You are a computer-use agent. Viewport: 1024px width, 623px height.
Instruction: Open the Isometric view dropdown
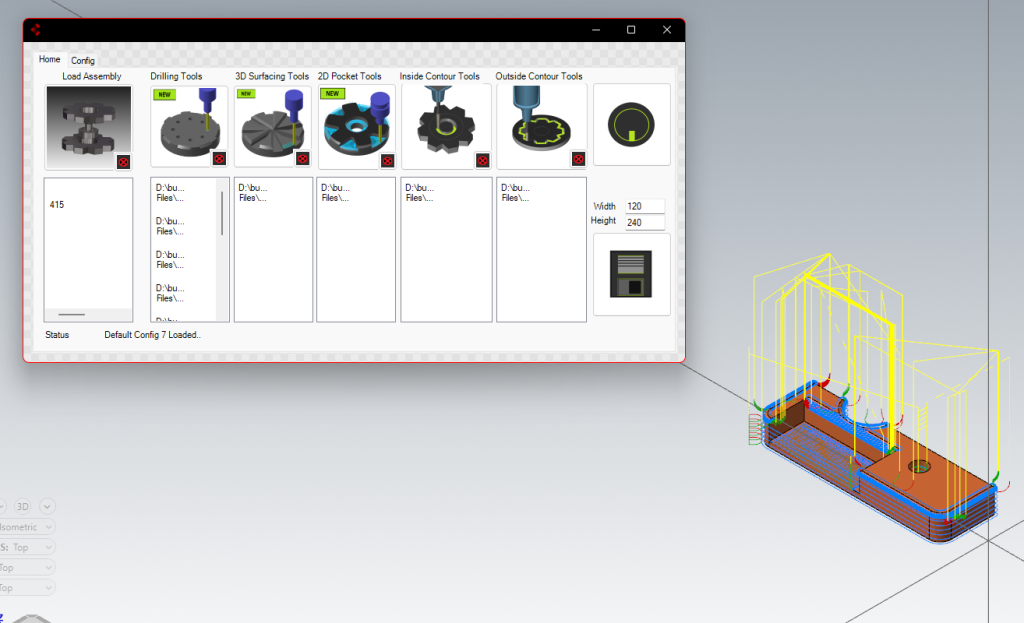26,527
